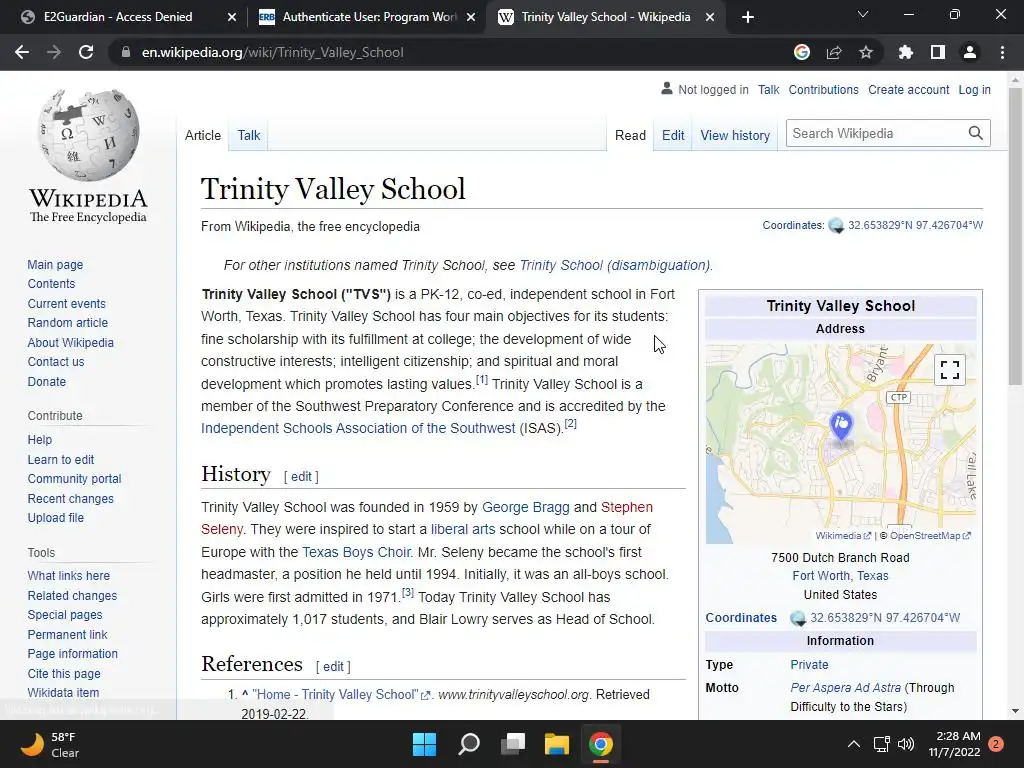Open the user Talk link at top
The height and width of the screenshot is (768, 1024).
[x=769, y=89]
